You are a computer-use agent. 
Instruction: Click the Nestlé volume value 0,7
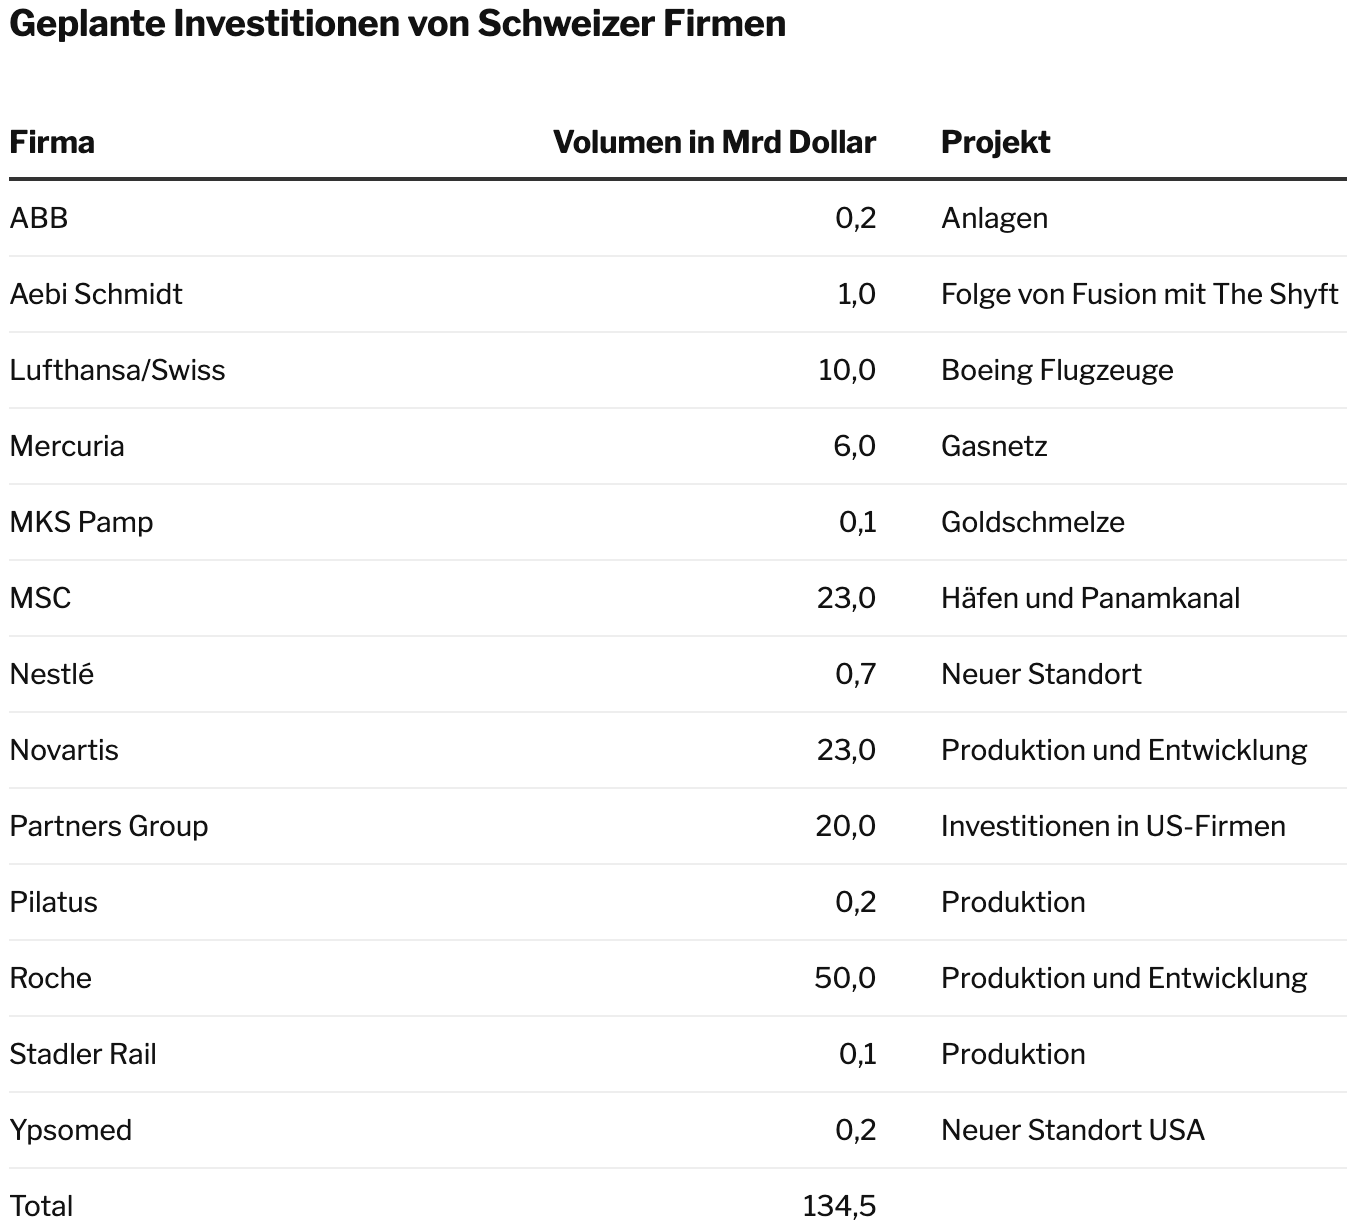855,674
